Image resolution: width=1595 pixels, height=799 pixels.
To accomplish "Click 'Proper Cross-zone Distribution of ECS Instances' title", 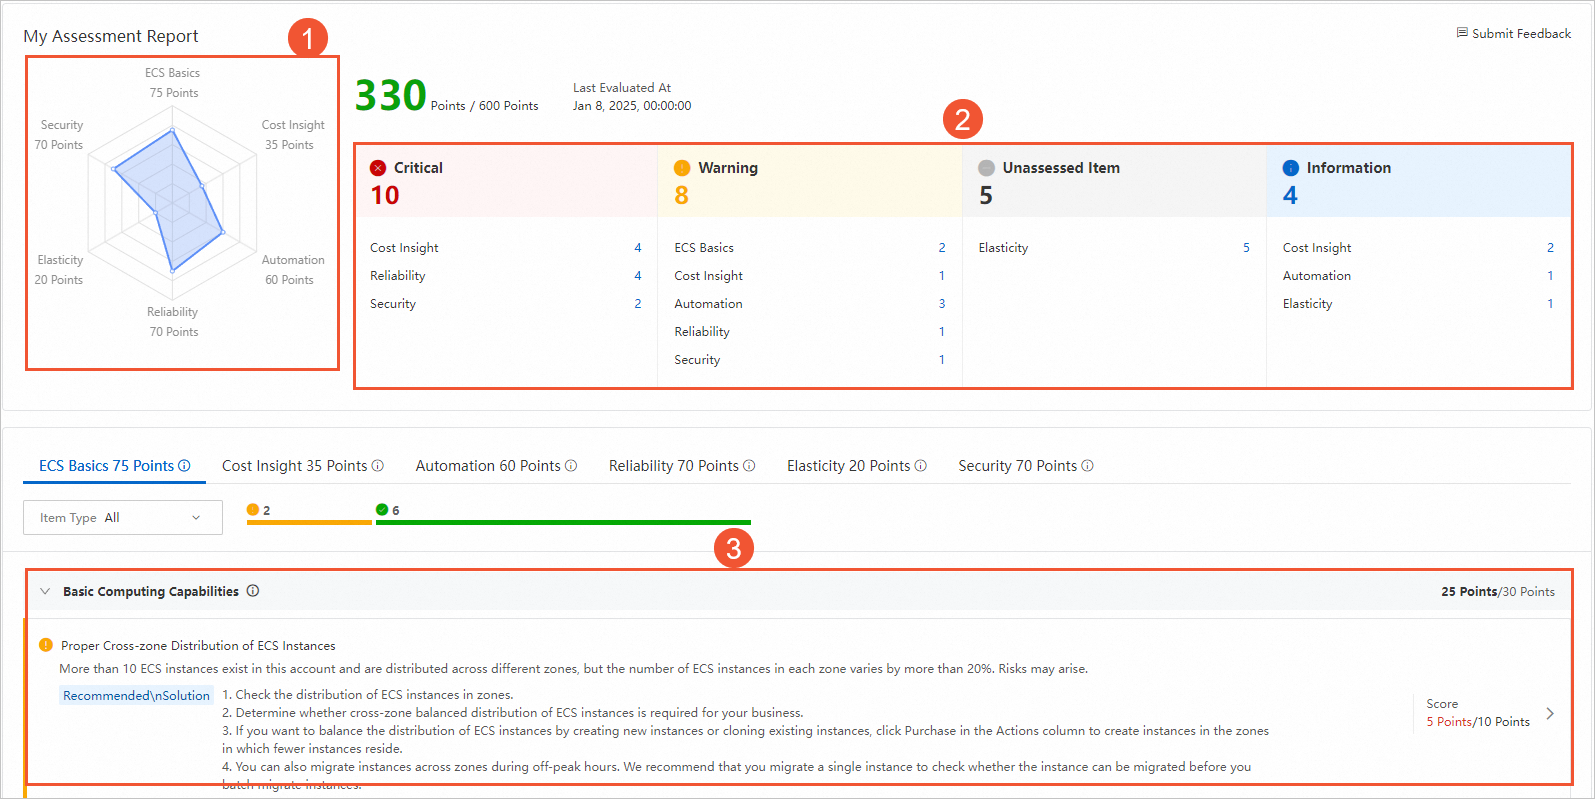I will (x=198, y=646).
